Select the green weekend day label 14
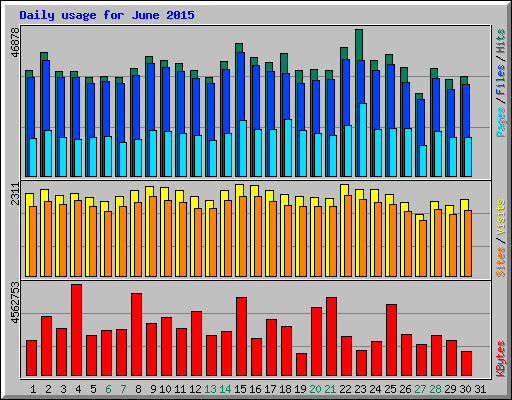The width and height of the screenshot is (512, 400). [x=225, y=389]
